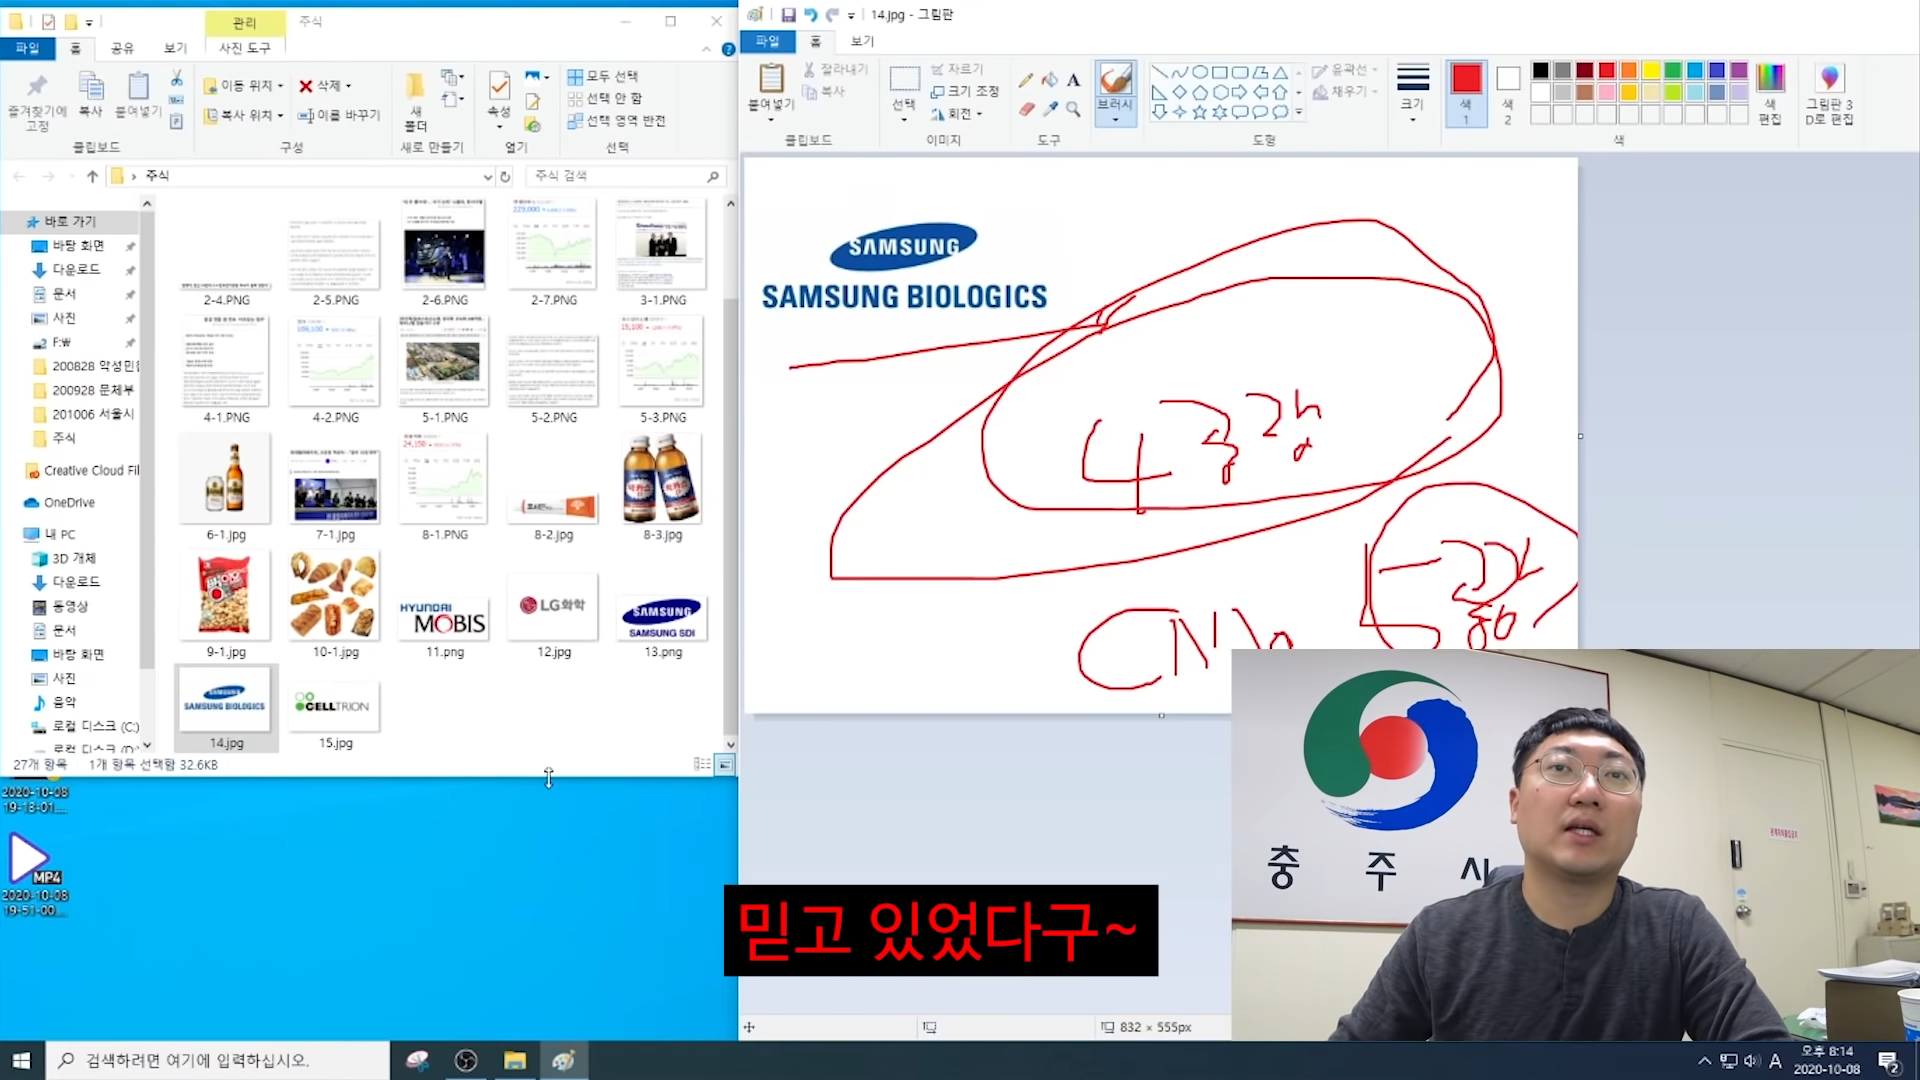Click the Cut scissors icon in Explorer
This screenshot has width=1920, height=1080.
click(176, 78)
